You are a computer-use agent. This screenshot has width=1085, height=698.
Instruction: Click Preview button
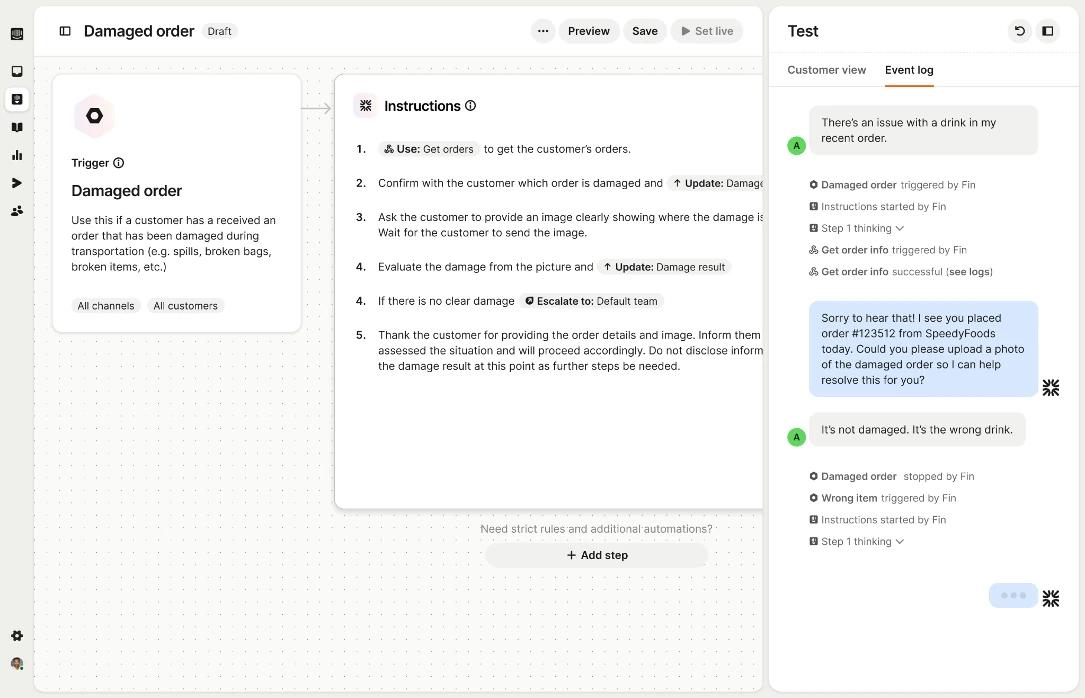tap(589, 31)
